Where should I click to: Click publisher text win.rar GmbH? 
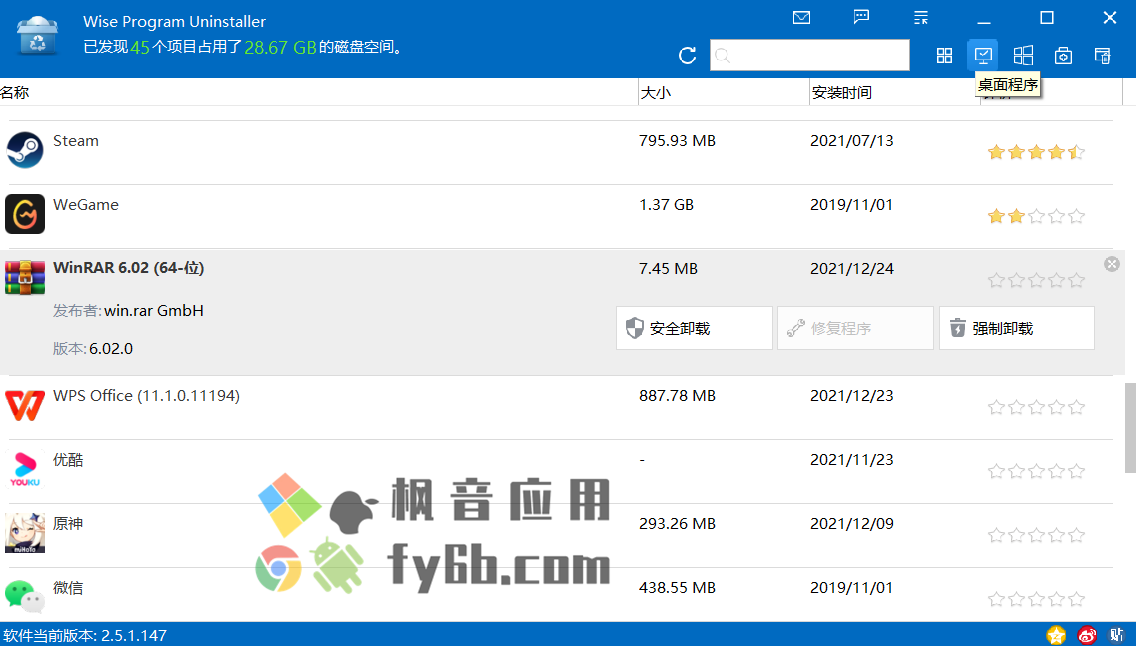tap(154, 311)
